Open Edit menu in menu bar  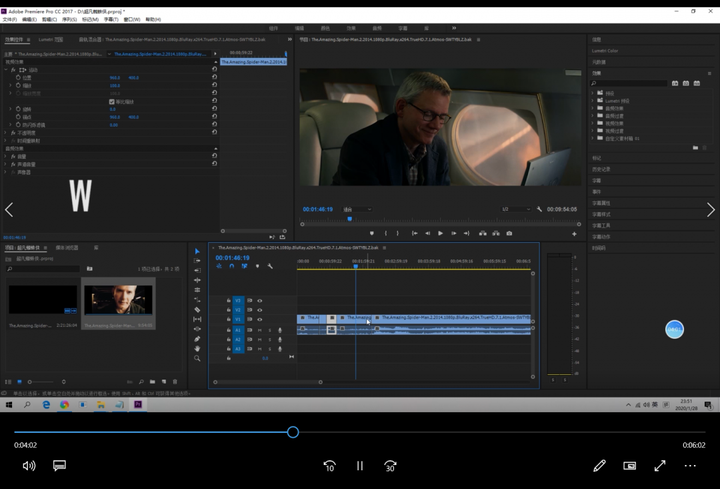click(29, 20)
